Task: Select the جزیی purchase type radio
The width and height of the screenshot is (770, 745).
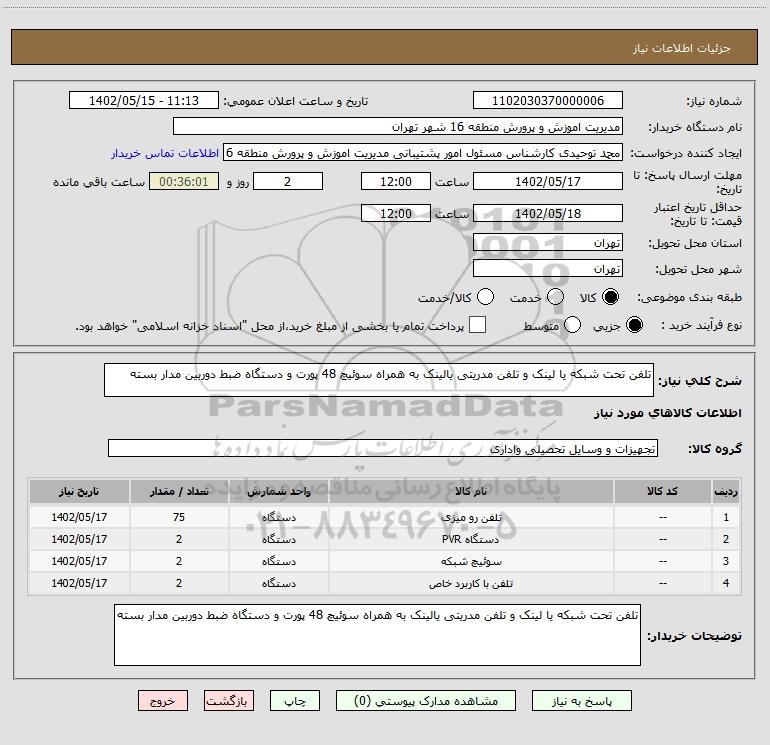Action: coord(634,325)
